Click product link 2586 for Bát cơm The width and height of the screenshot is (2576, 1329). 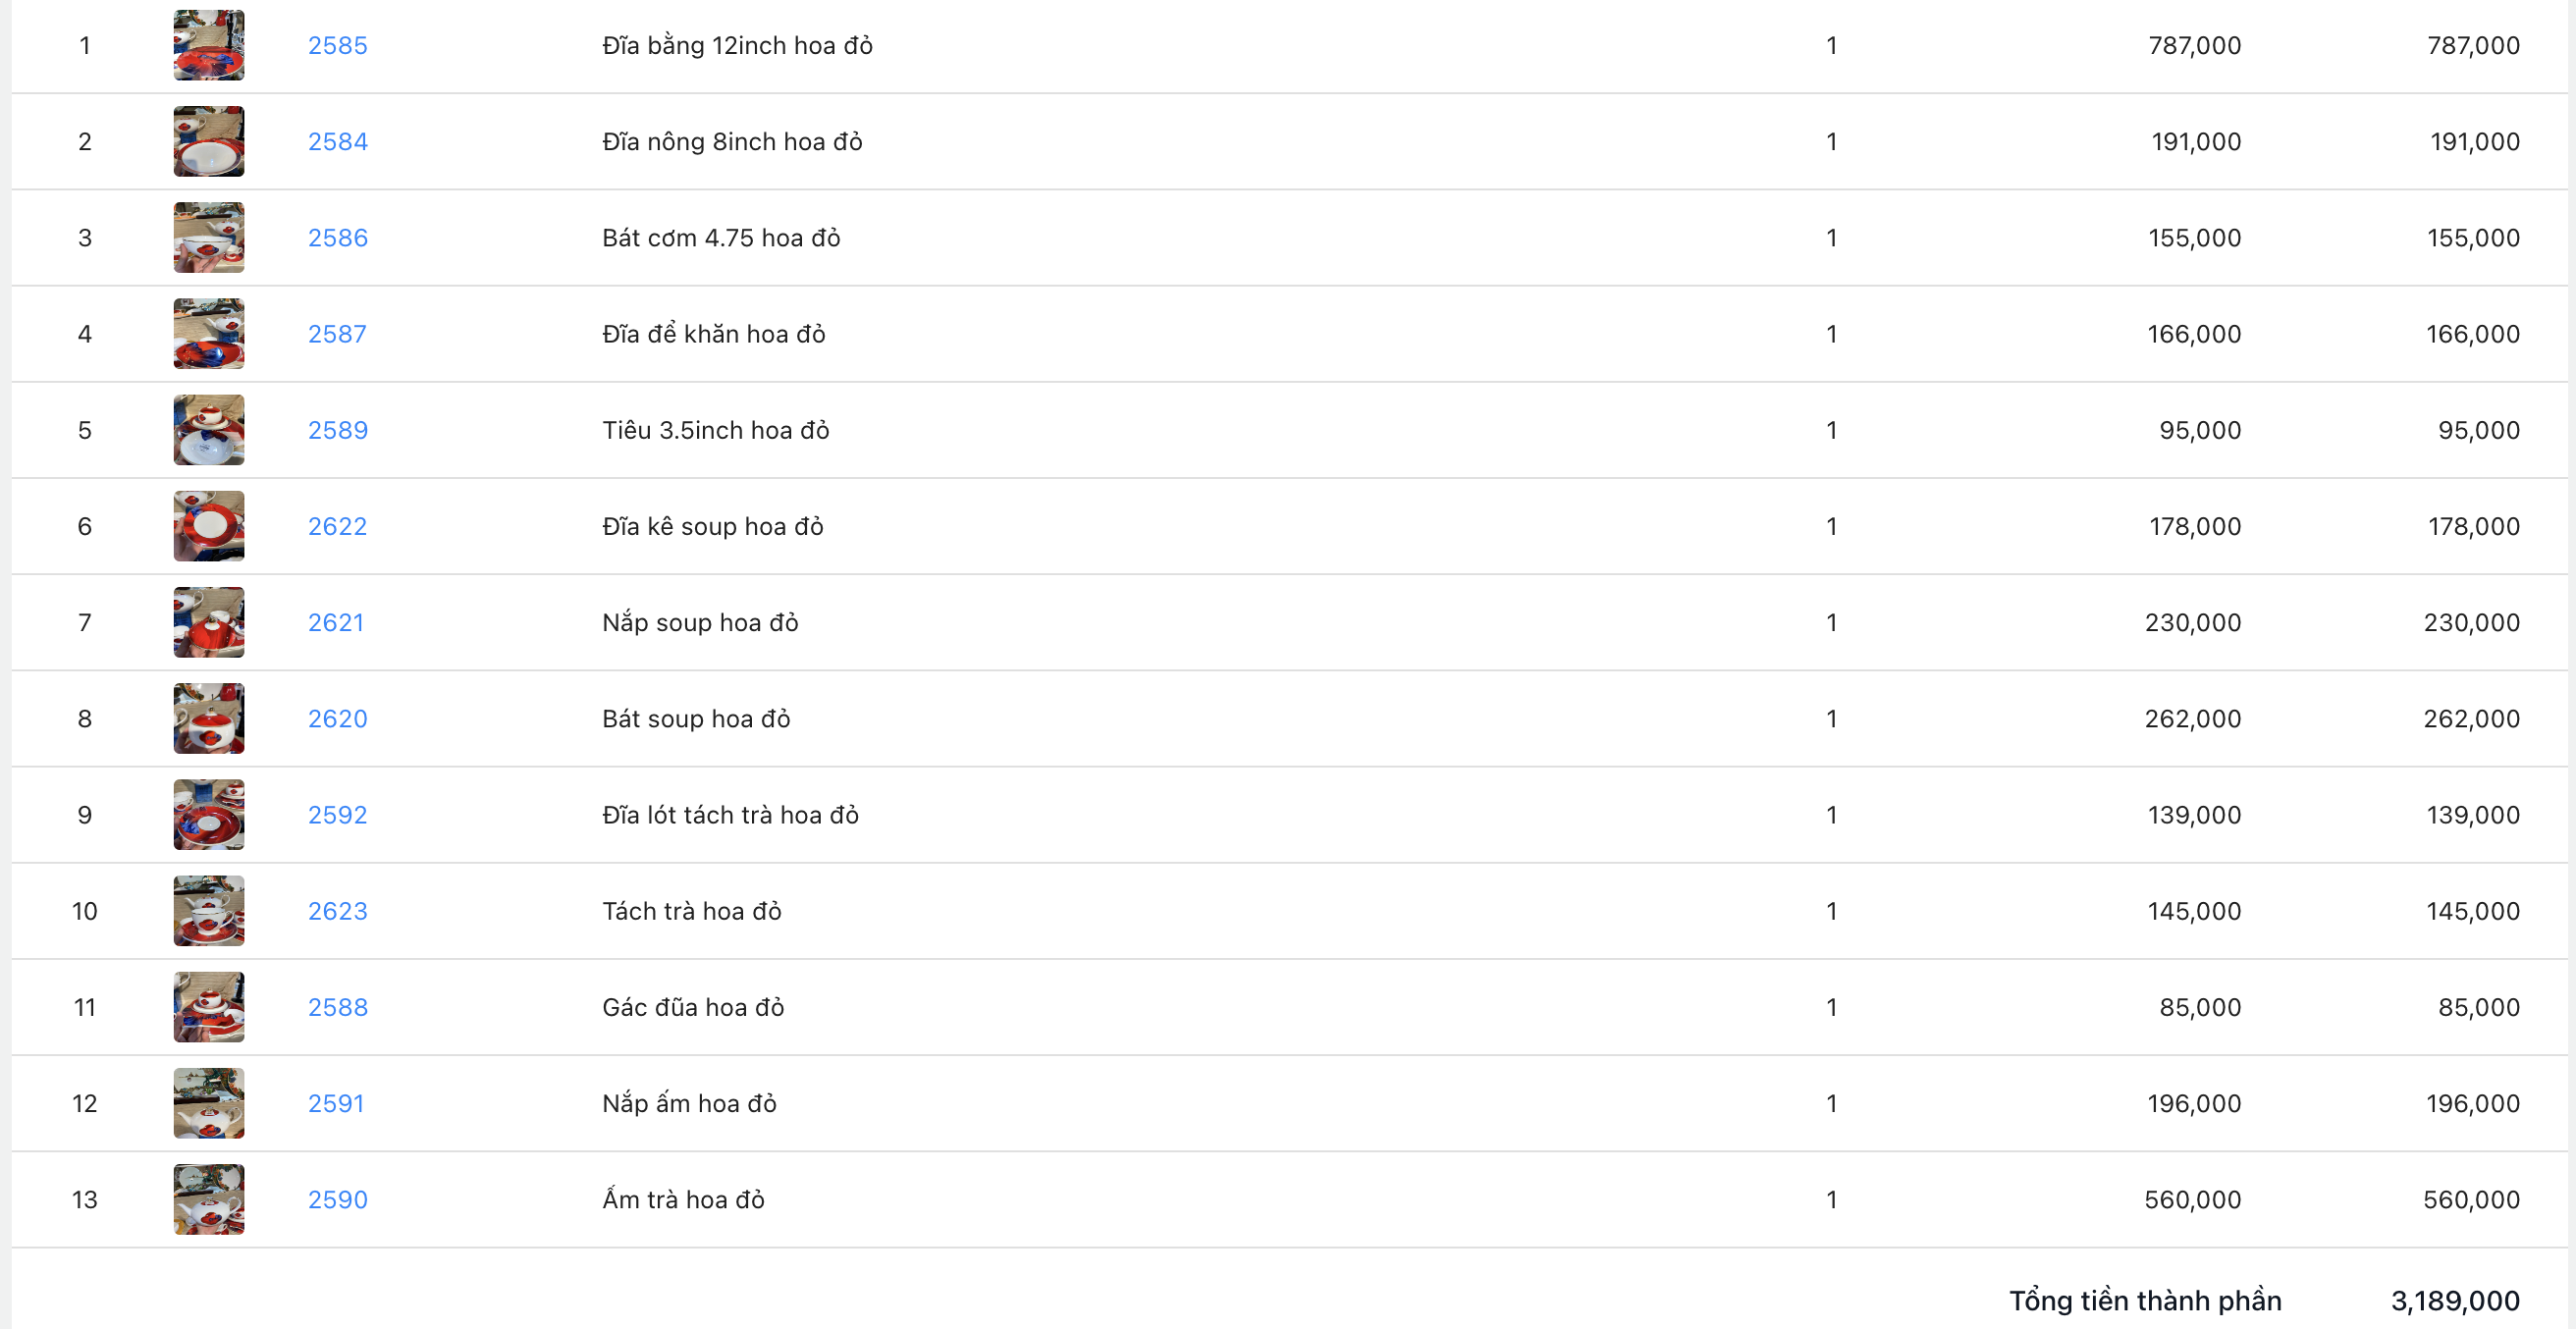[337, 237]
